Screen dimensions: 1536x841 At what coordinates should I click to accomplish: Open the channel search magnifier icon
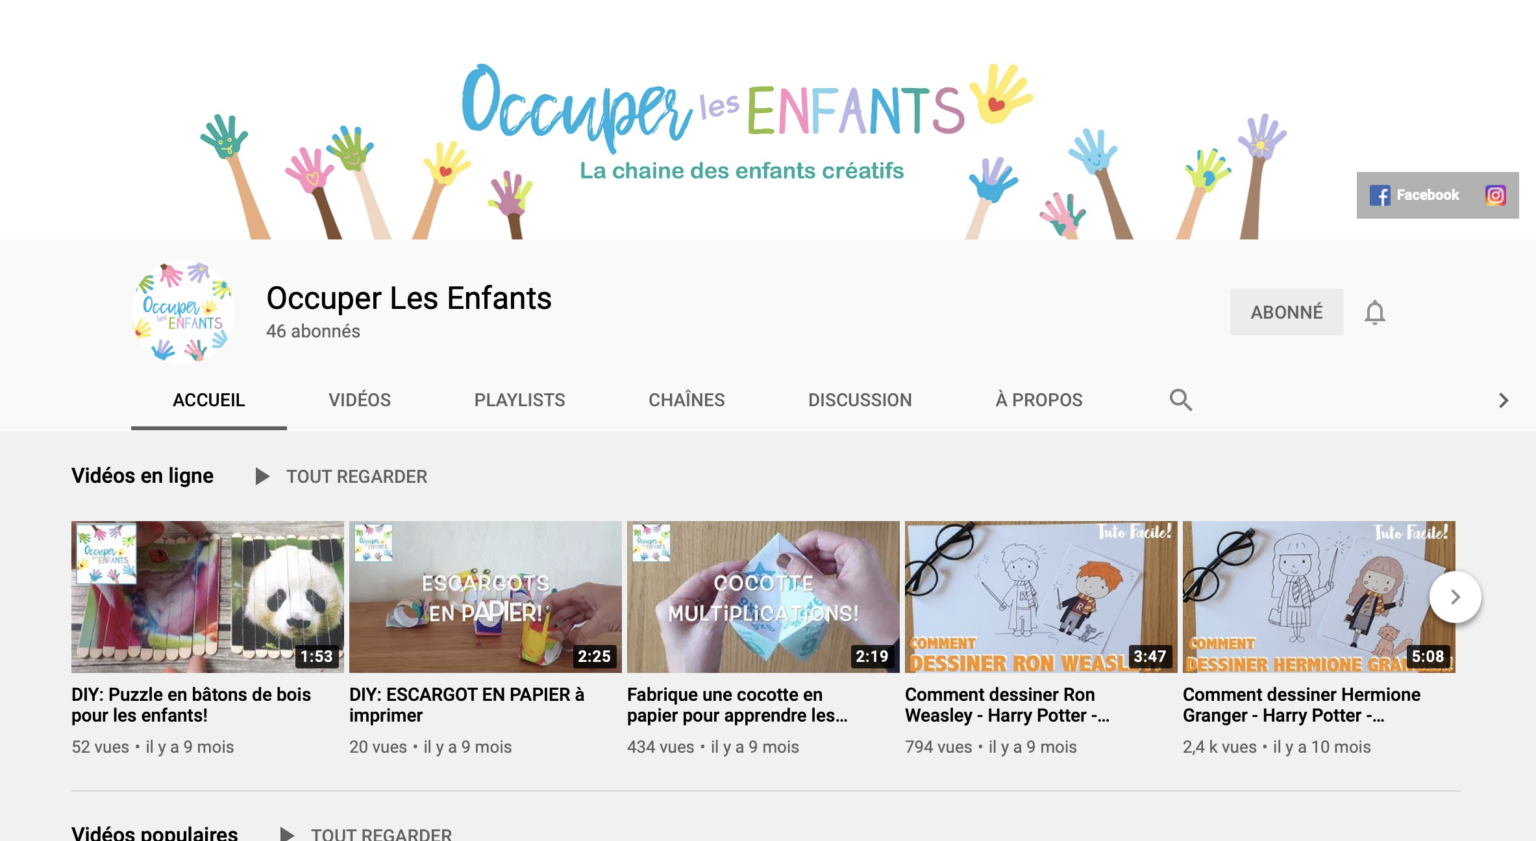[x=1181, y=400]
